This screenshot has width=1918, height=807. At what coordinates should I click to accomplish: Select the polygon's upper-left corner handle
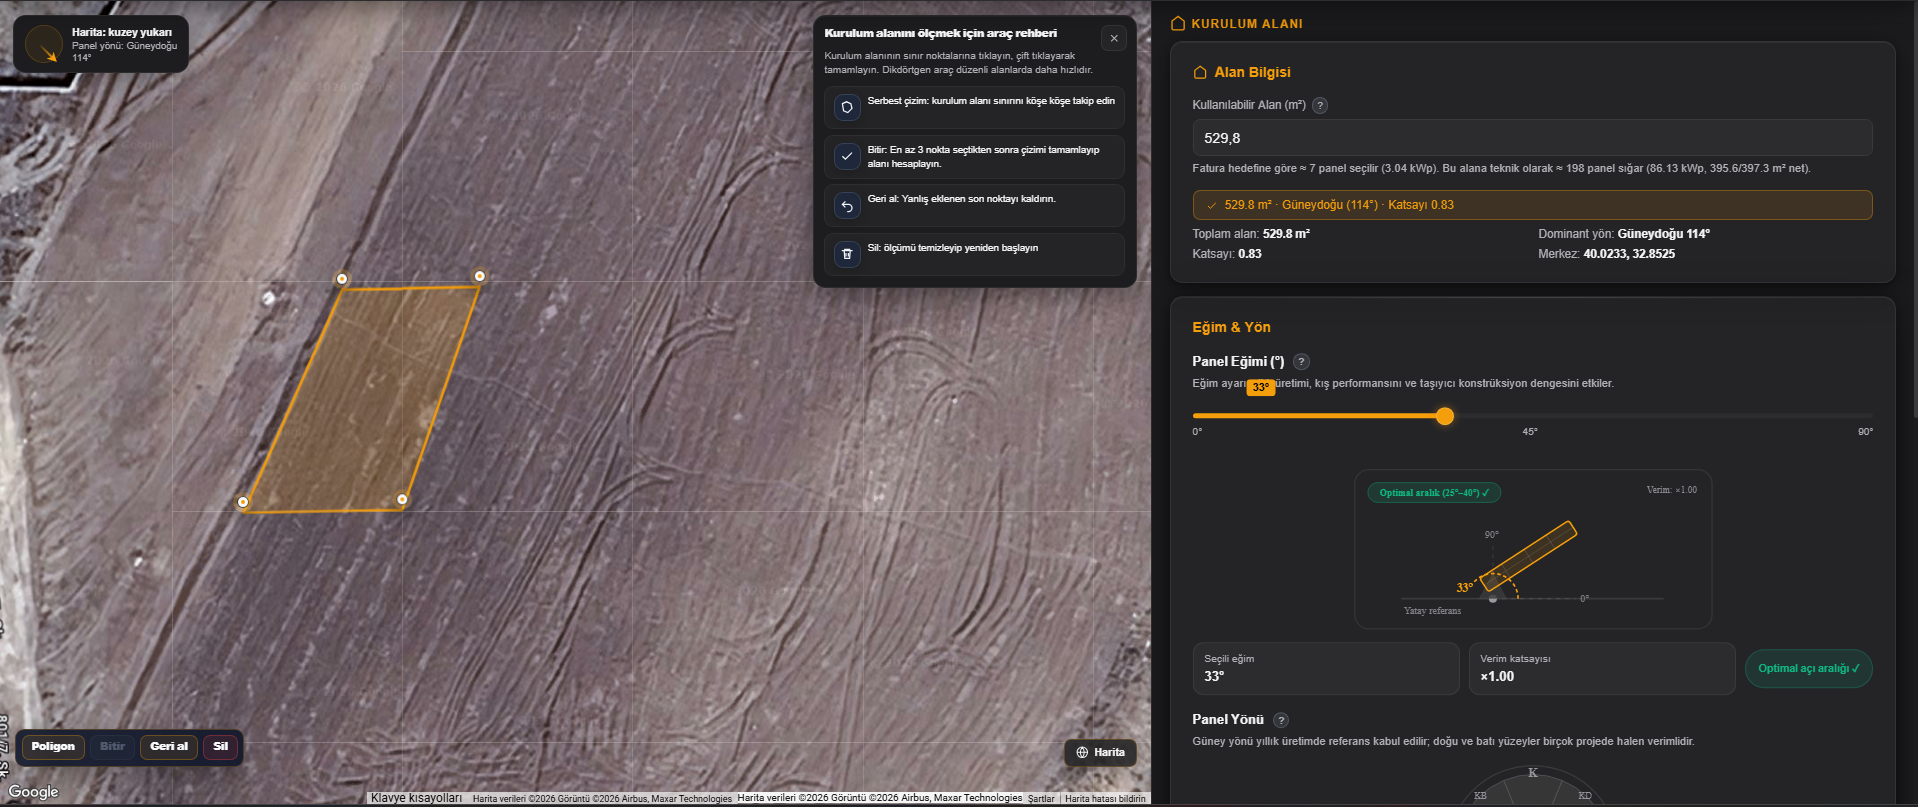coord(342,279)
